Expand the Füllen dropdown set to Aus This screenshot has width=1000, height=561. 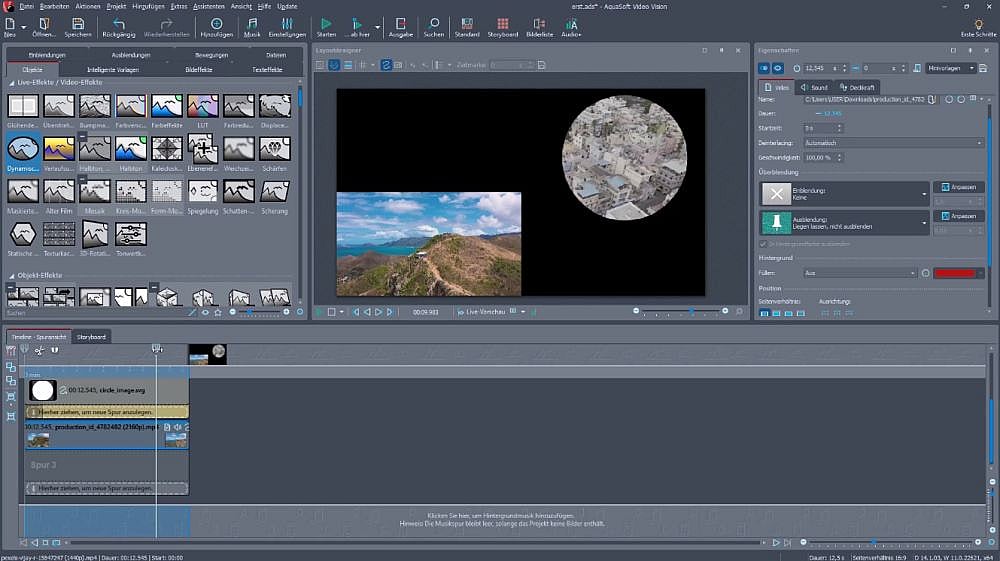(860, 273)
